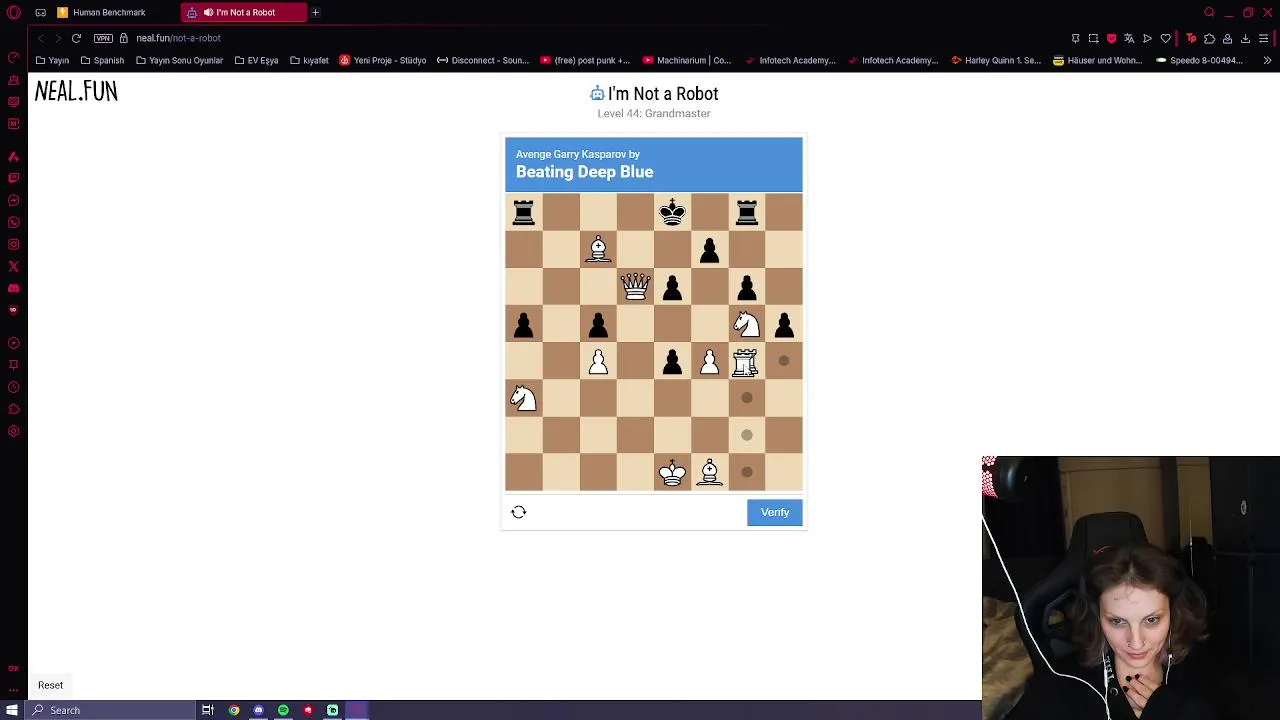Click the Verify button under the chessboard
The width and height of the screenshot is (1280, 720).
[774, 512]
